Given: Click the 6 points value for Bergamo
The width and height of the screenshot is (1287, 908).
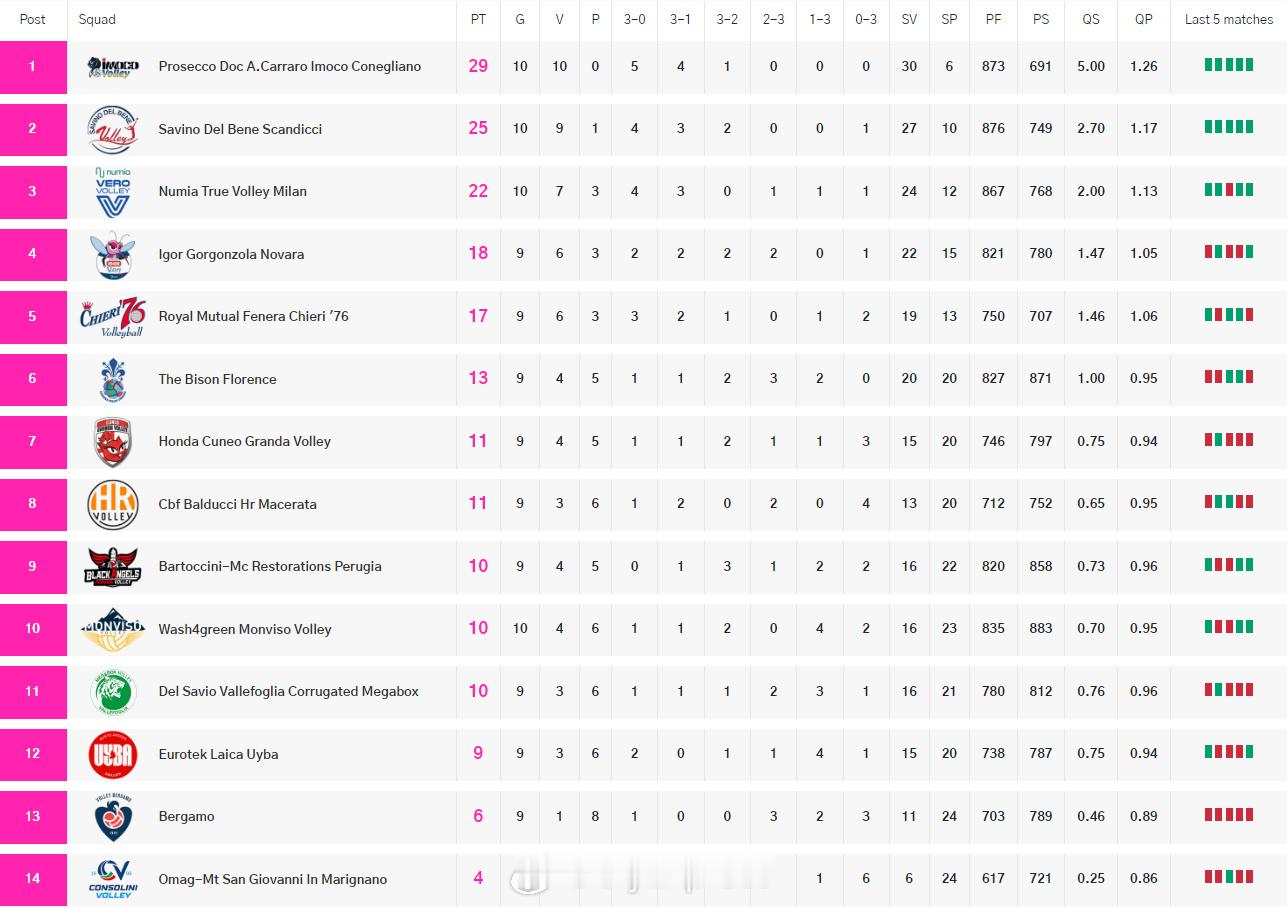Looking at the screenshot, I should (478, 816).
